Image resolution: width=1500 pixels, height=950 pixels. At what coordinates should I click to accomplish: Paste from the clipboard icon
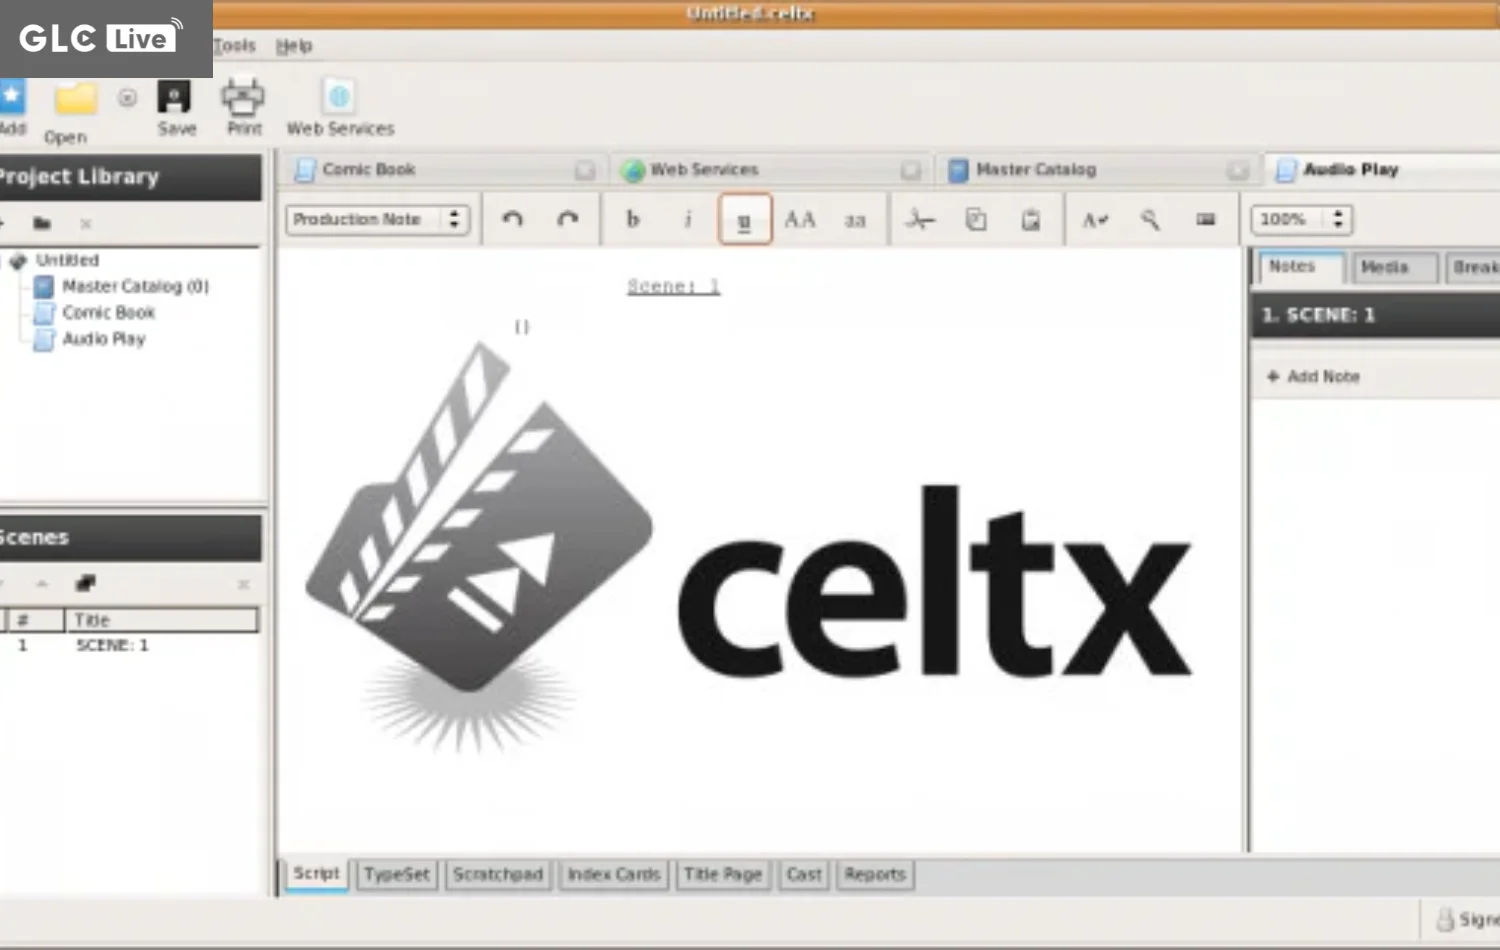[1031, 220]
